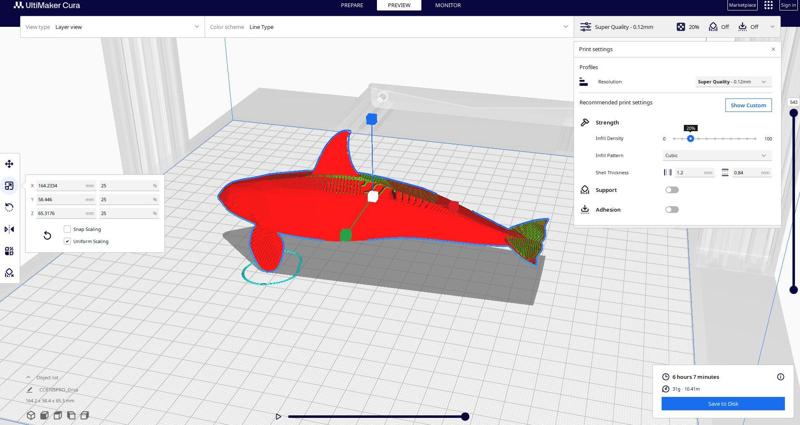Switch to 3D perspective view cube icon
Screen dimensions: 800x425
pyautogui.click(x=31, y=415)
